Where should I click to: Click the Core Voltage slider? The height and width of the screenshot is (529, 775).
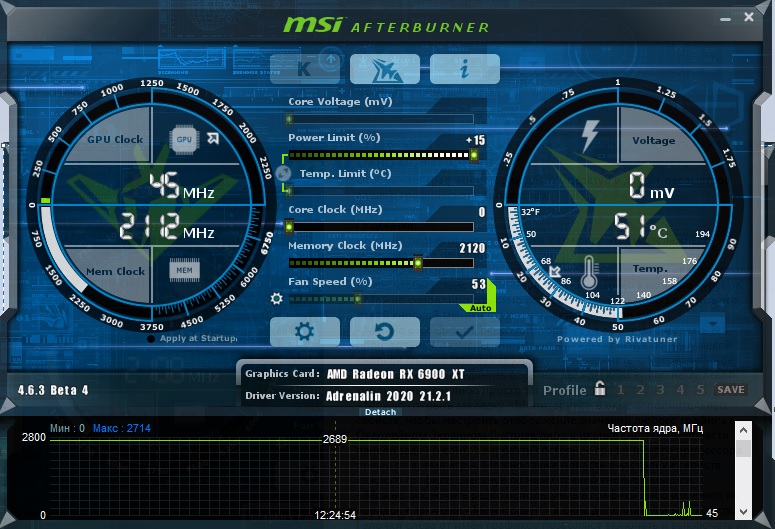pos(381,119)
